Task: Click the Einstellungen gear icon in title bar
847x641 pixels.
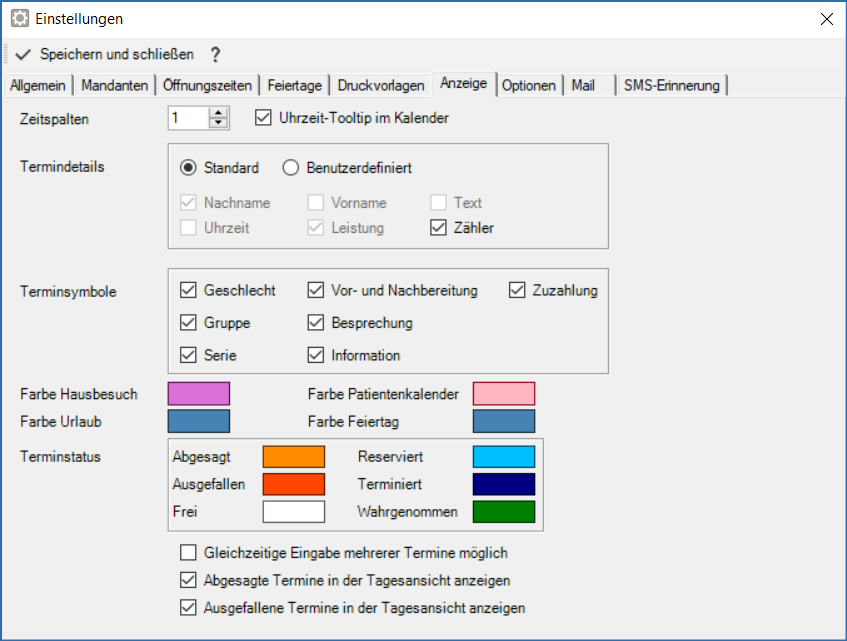Action: tap(19, 19)
